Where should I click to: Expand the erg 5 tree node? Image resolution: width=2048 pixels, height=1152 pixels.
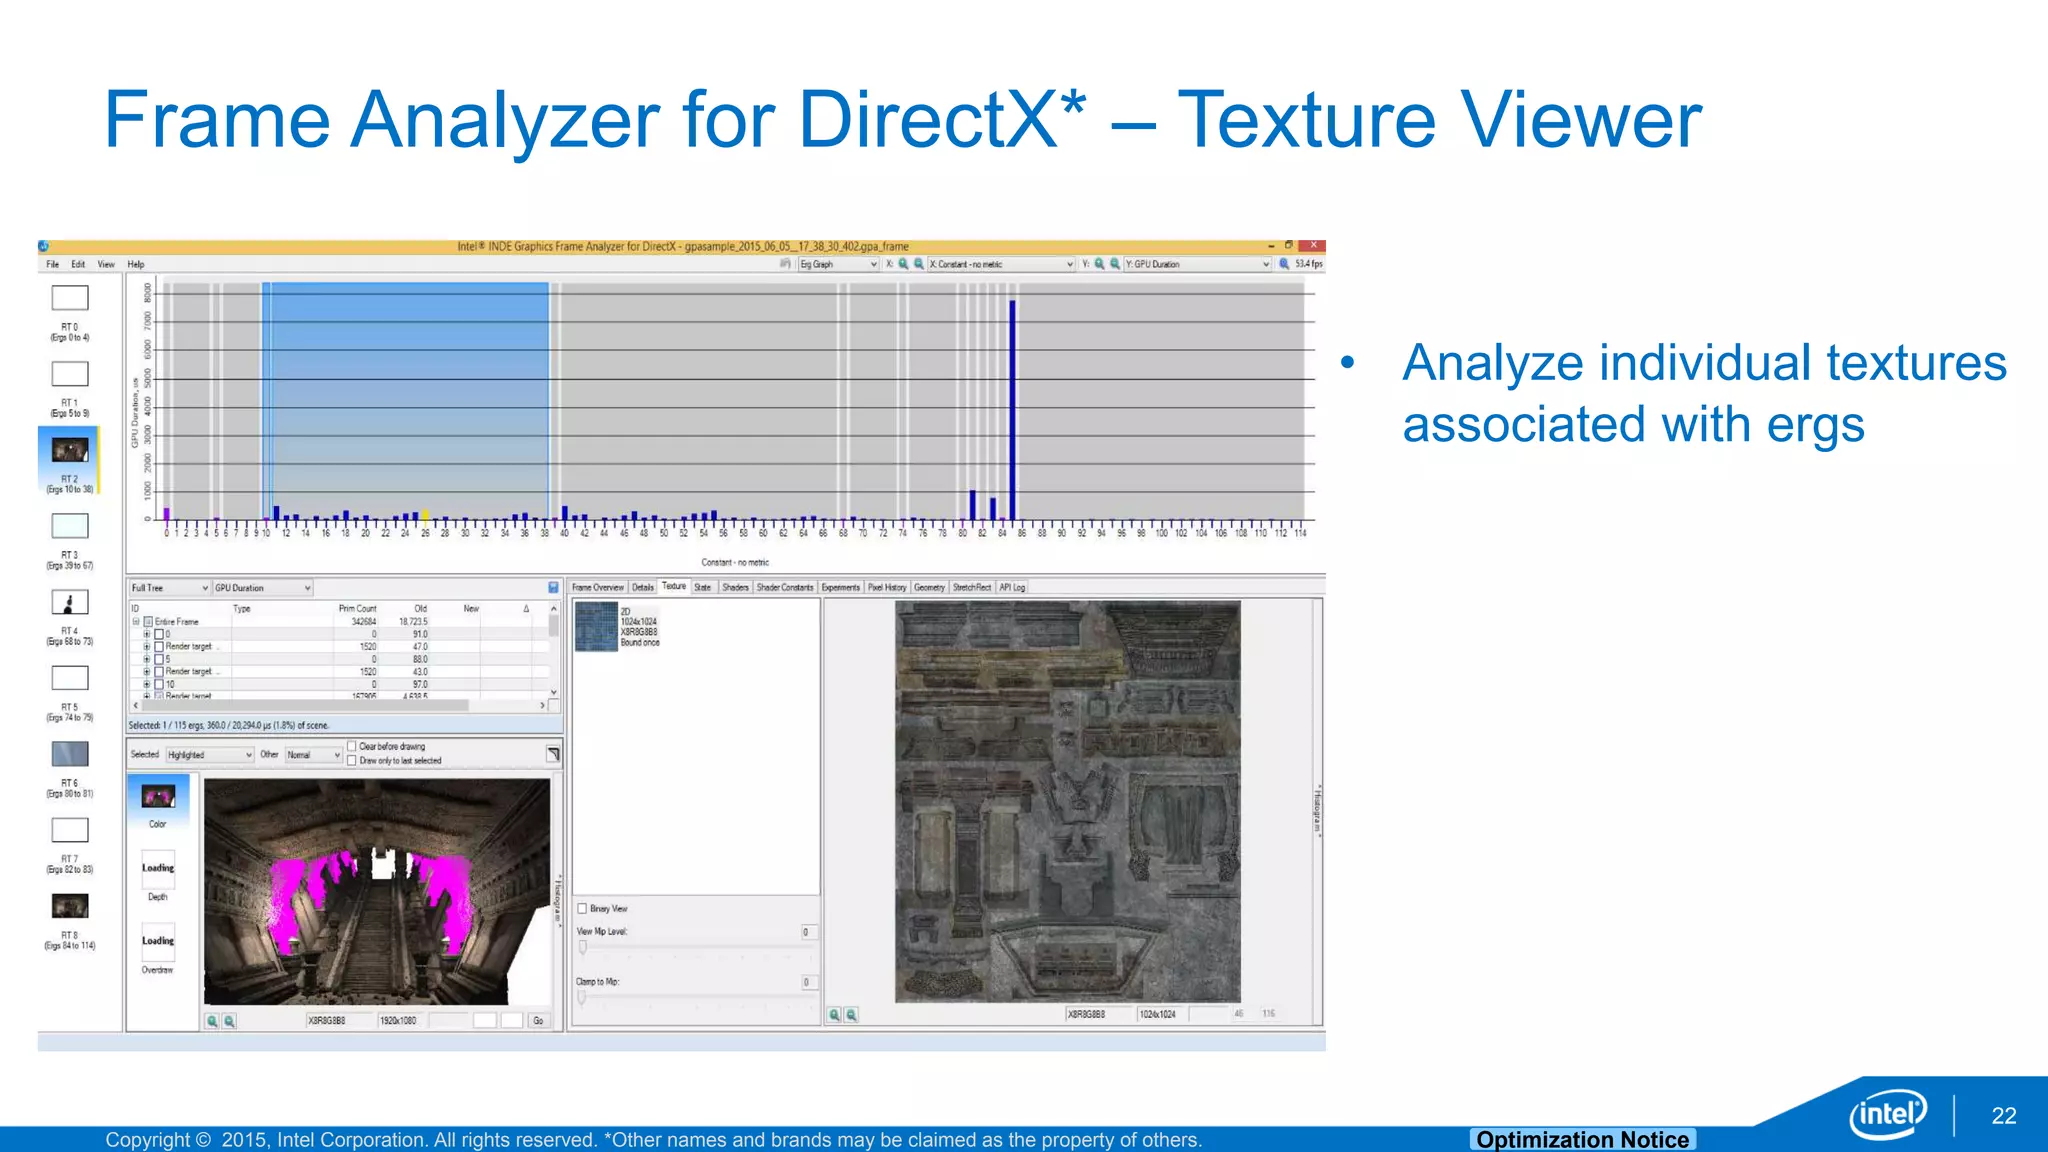click(x=146, y=659)
